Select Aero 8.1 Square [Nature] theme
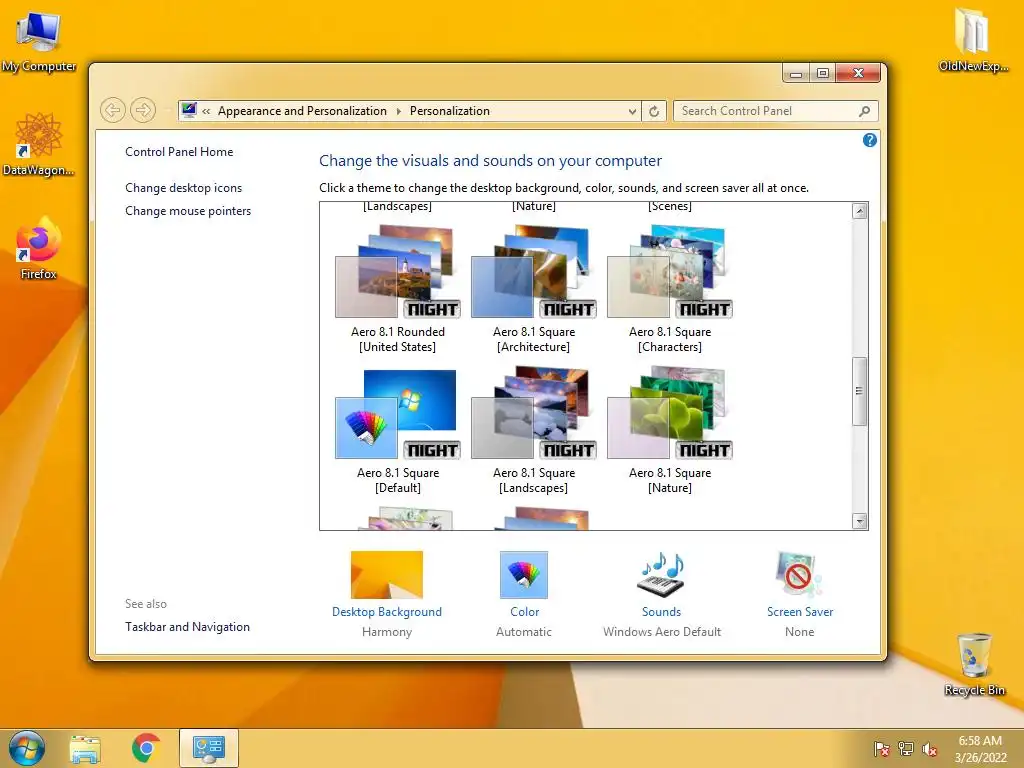This screenshot has width=1024, height=768. click(670, 431)
